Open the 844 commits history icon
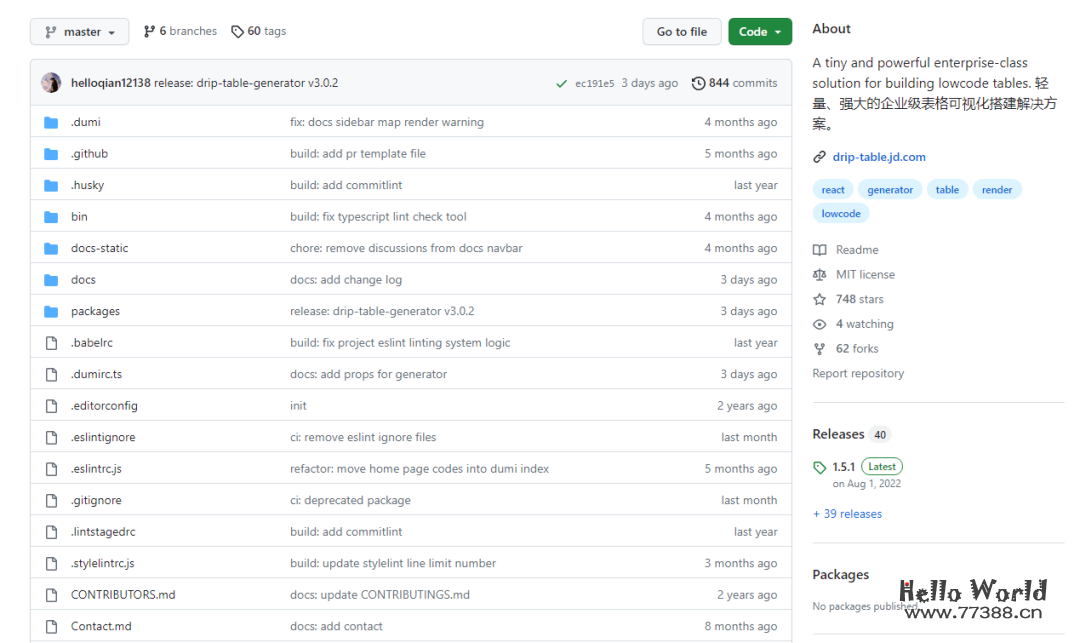This screenshot has width=1080, height=643. pos(698,84)
